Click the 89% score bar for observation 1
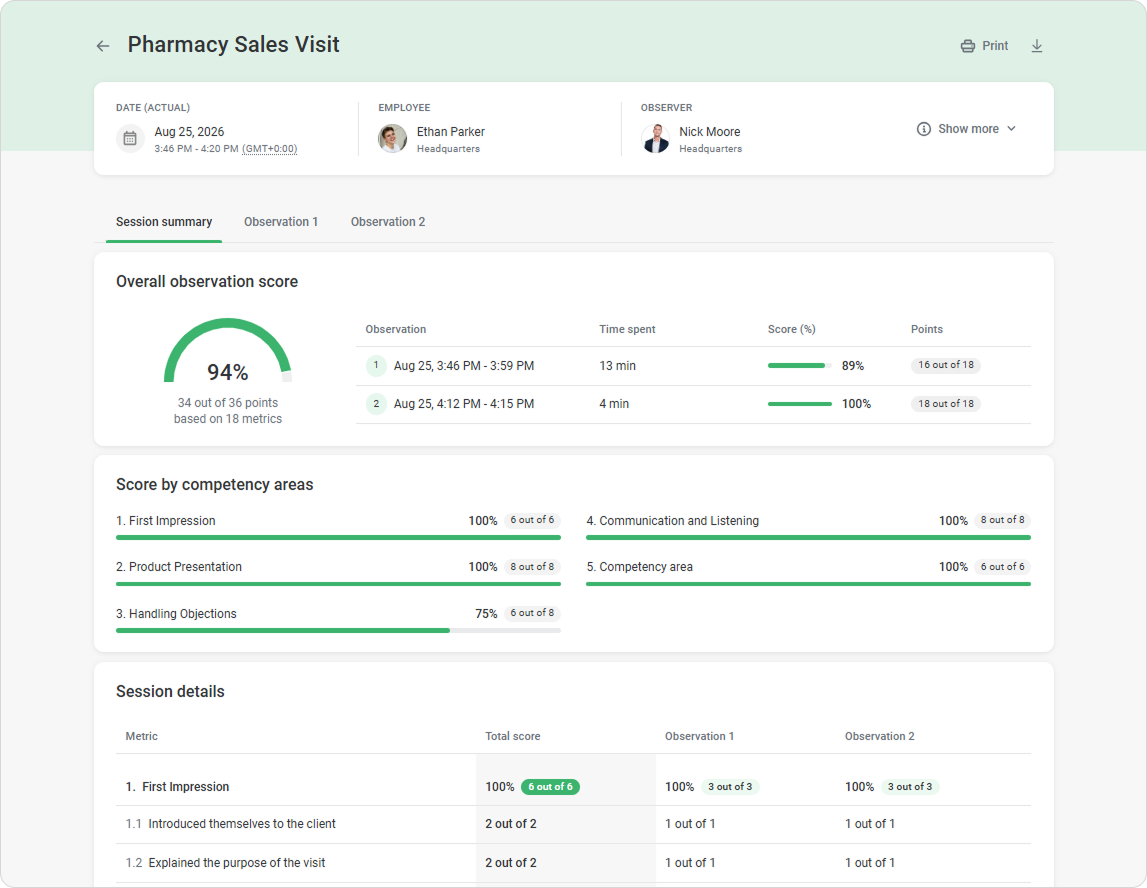The image size is (1147, 888). 800,366
